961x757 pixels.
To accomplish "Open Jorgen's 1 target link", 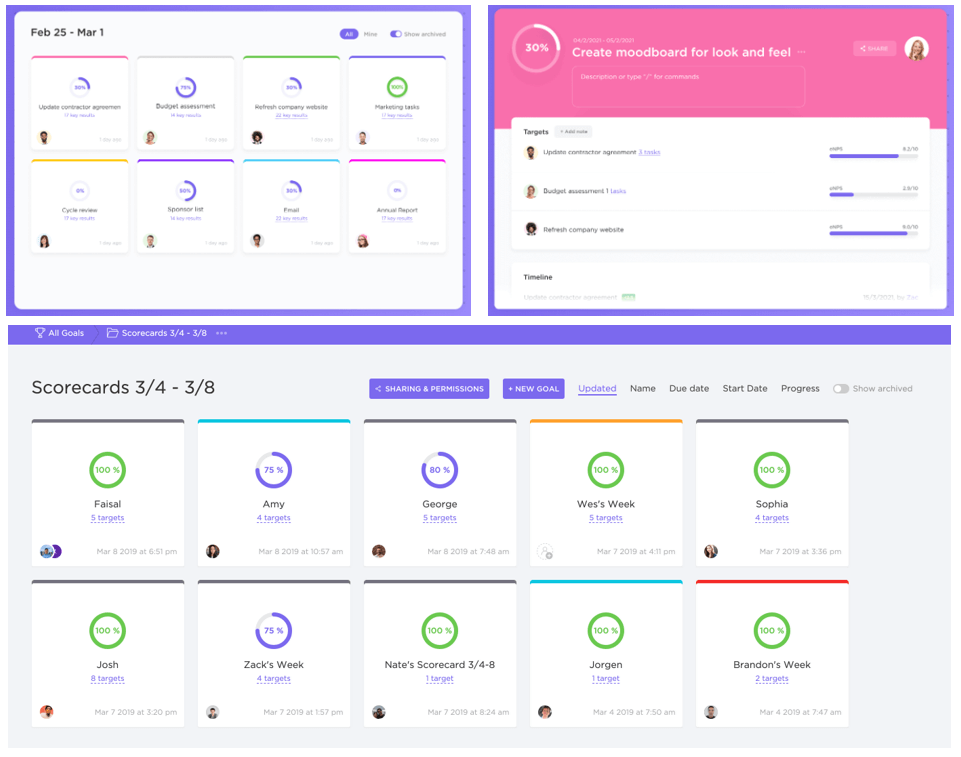I will tap(606, 679).
